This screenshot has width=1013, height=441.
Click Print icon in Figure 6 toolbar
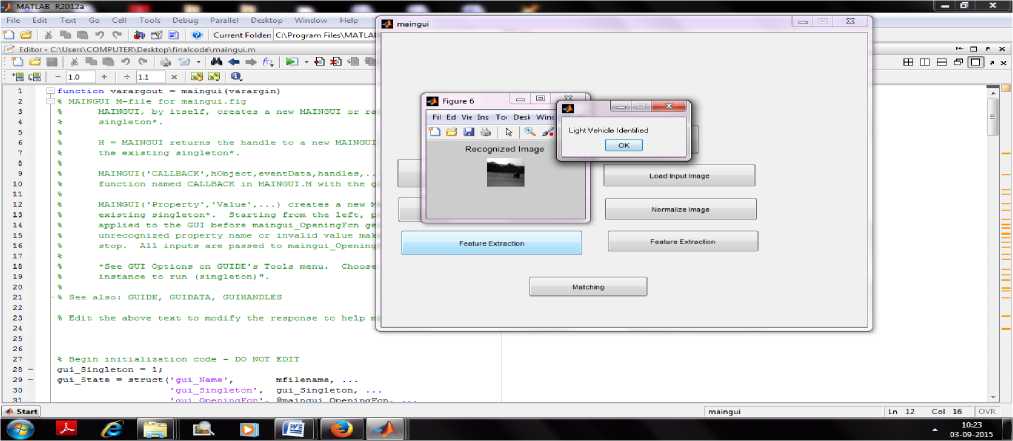click(x=485, y=132)
